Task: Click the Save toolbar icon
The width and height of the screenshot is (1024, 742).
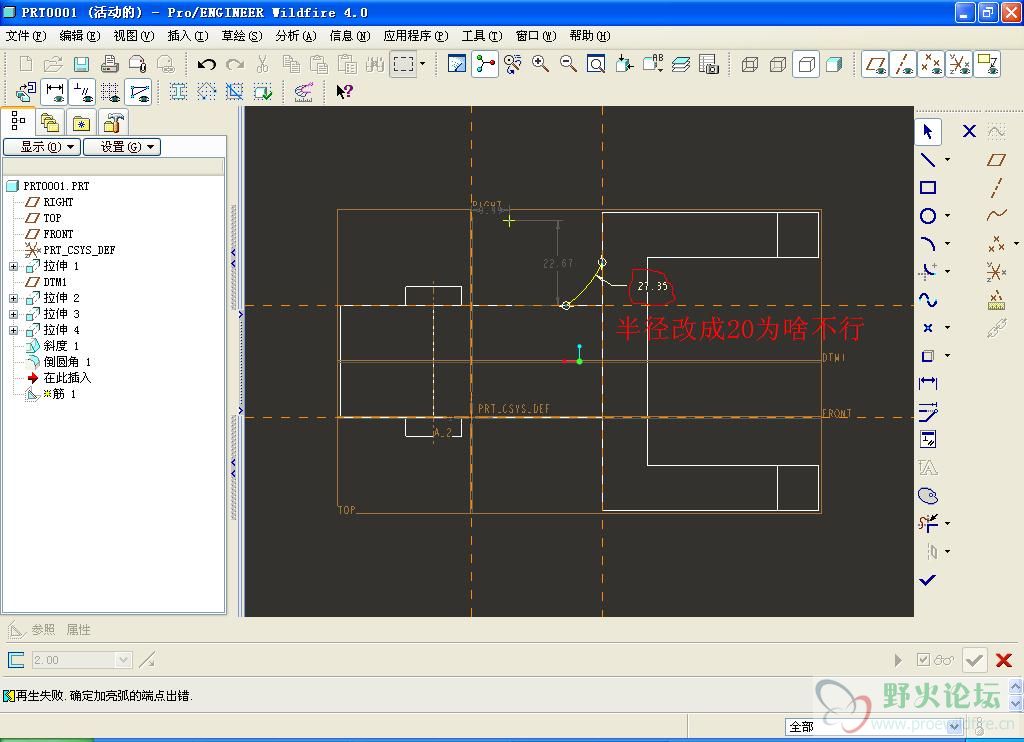Action: click(81, 64)
